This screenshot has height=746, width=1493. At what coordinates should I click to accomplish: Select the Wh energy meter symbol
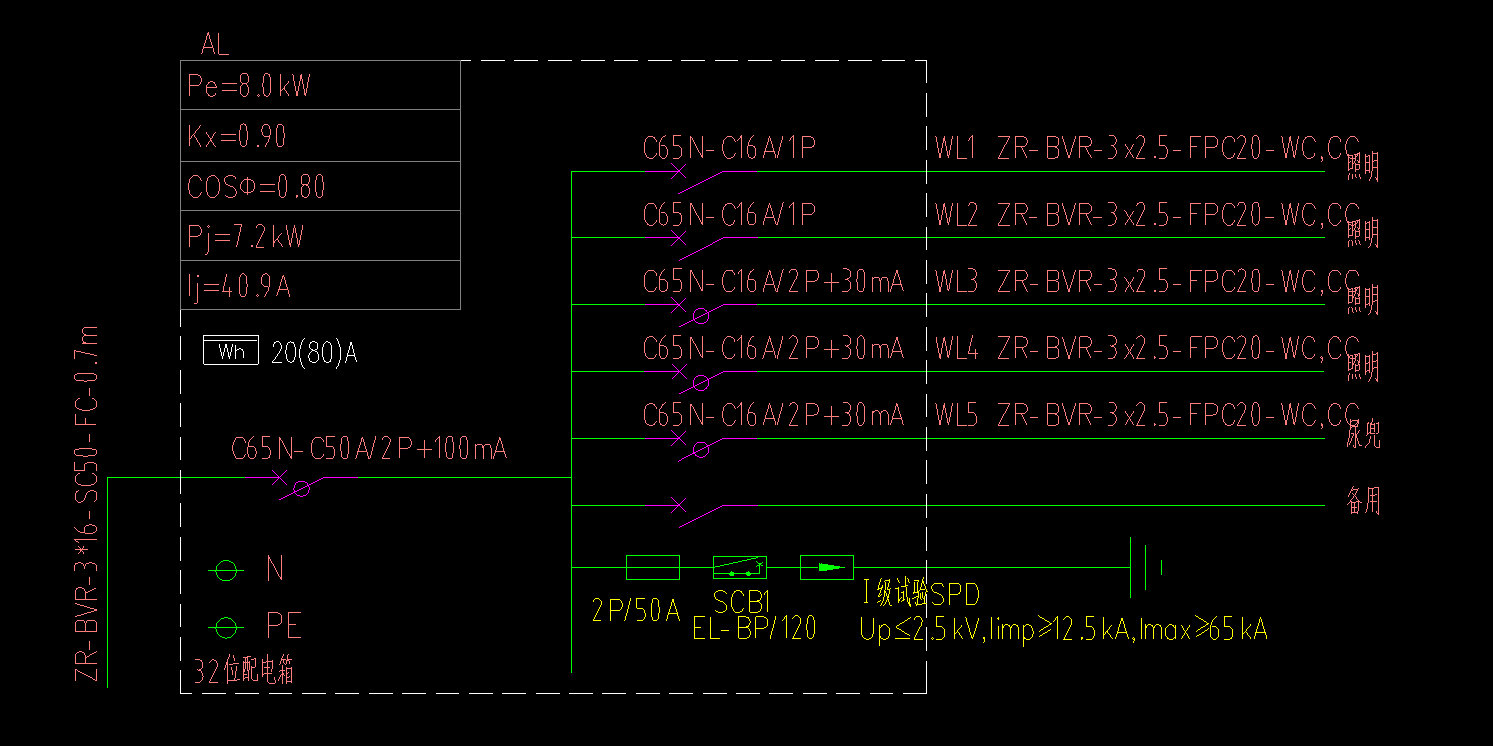click(x=231, y=351)
